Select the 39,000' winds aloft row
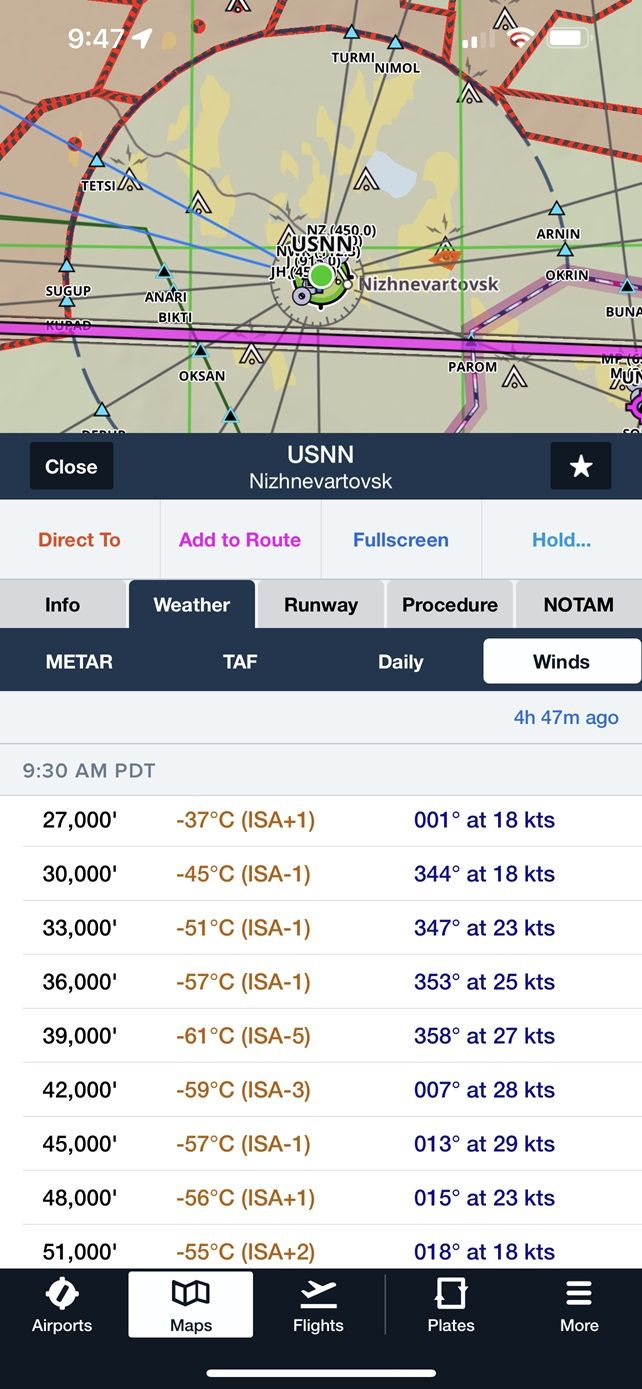The width and height of the screenshot is (642, 1389). 320,1036
